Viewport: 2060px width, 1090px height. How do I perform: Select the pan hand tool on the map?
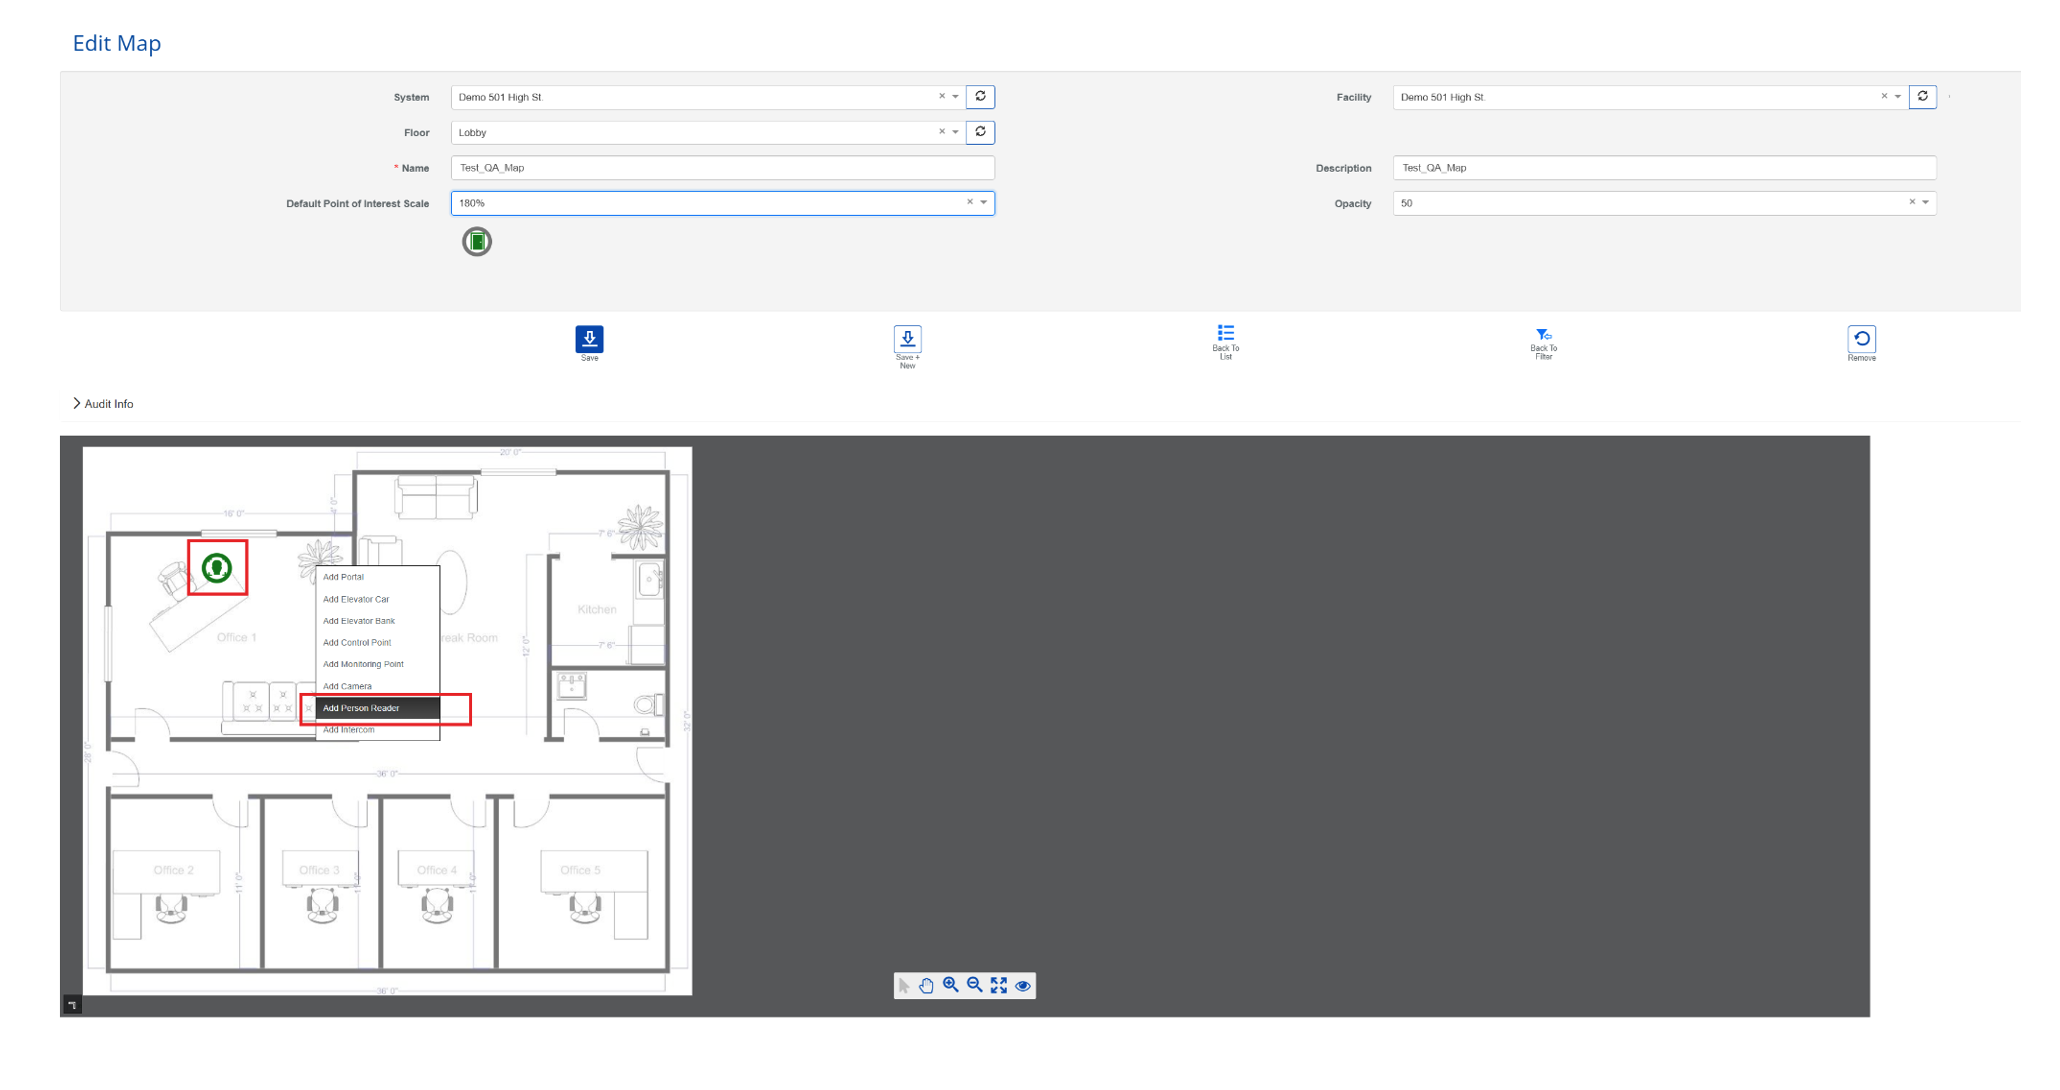coord(926,985)
